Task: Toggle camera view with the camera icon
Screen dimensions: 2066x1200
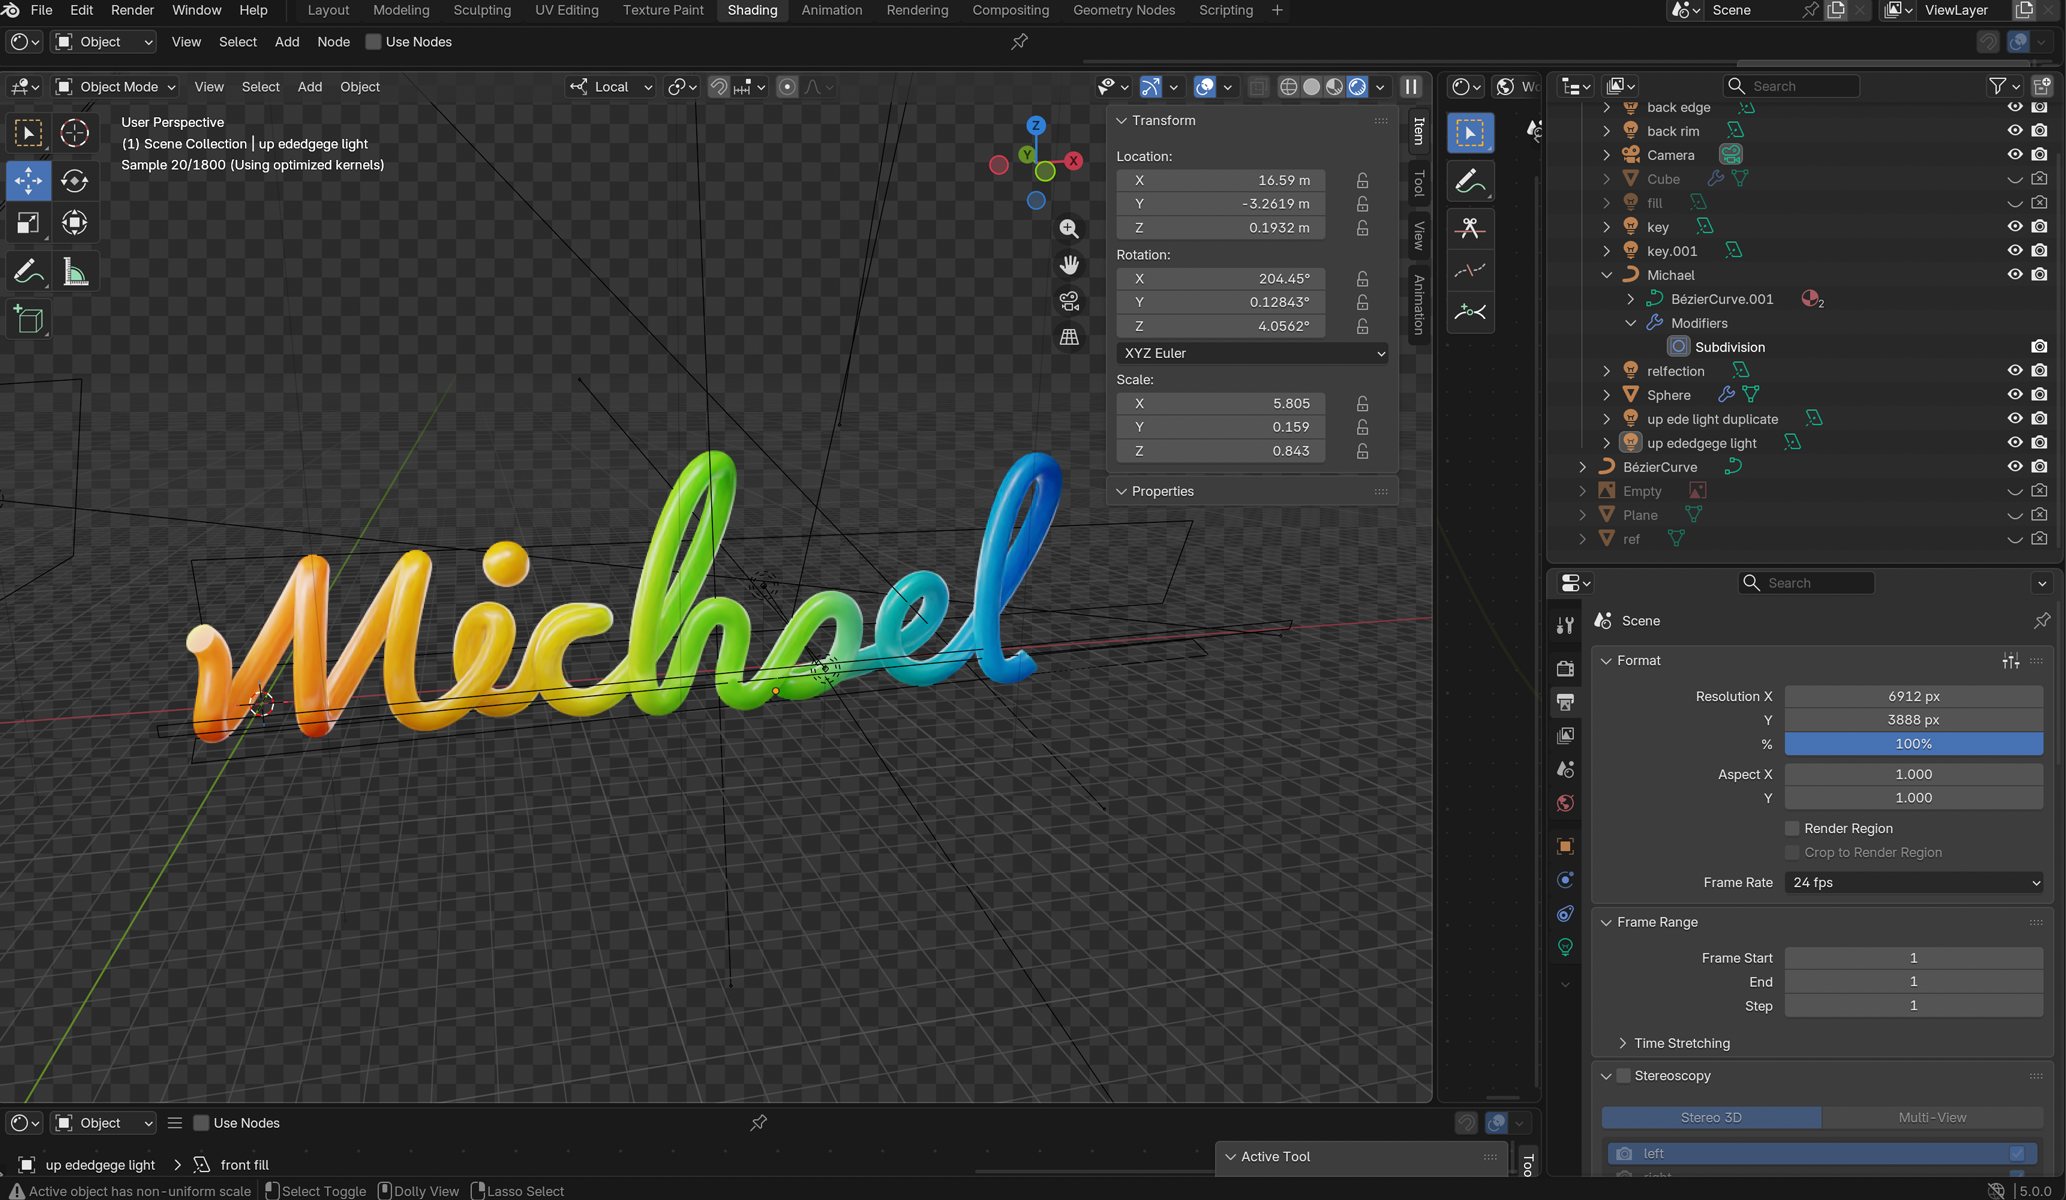Action: point(1069,301)
